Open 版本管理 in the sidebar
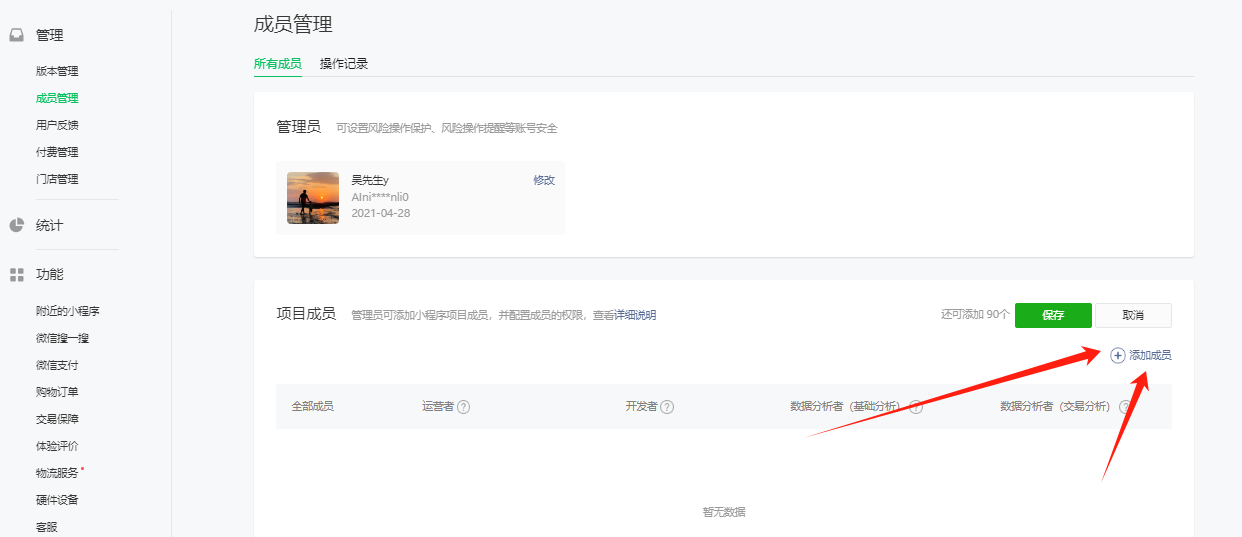This screenshot has width=1242, height=537. [x=57, y=71]
